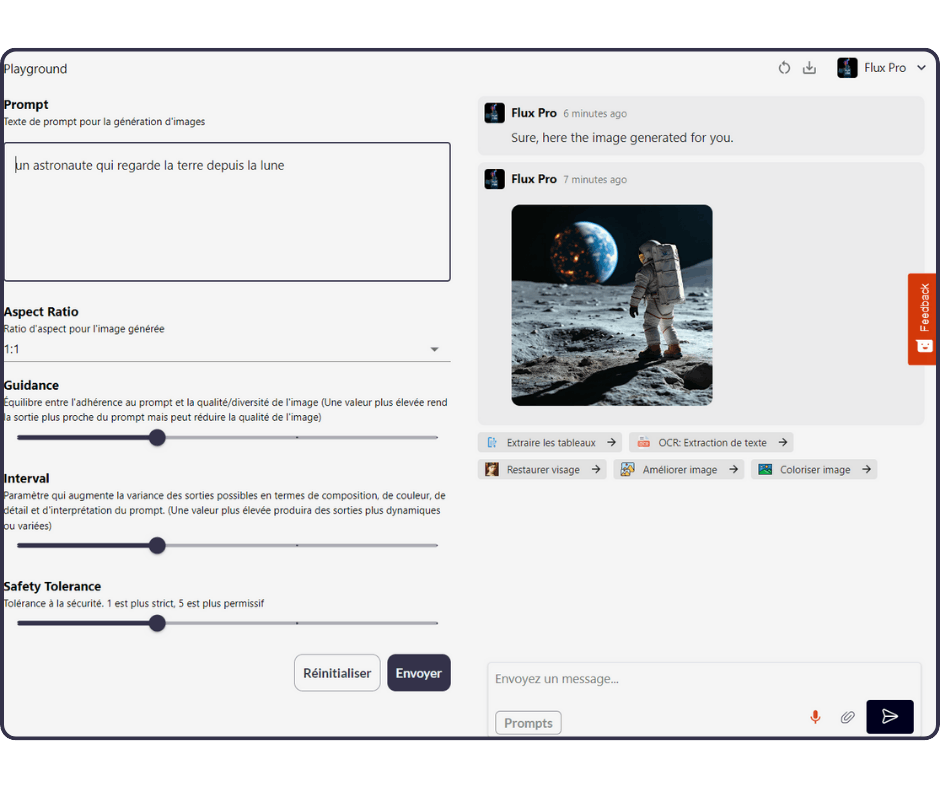Open the Aspect Ratio 1:1 dropdown
Image resolution: width=940 pixels, height=788 pixels.
point(227,349)
